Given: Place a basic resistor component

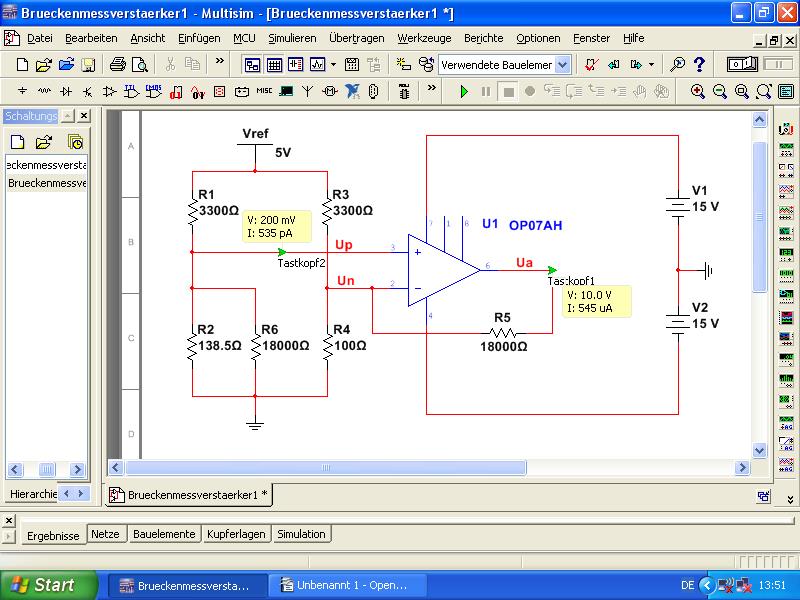Looking at the screenshot, I should click(x=44, y=91).
